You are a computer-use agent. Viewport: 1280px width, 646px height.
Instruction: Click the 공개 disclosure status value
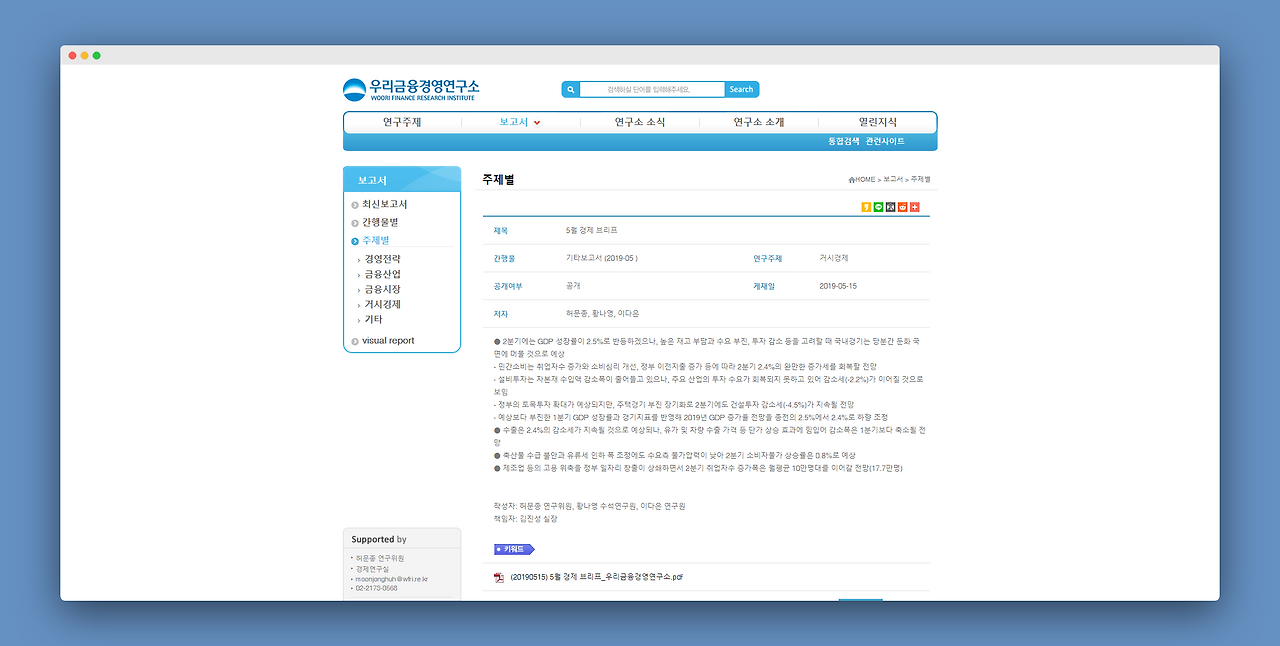tap(573, 286)
